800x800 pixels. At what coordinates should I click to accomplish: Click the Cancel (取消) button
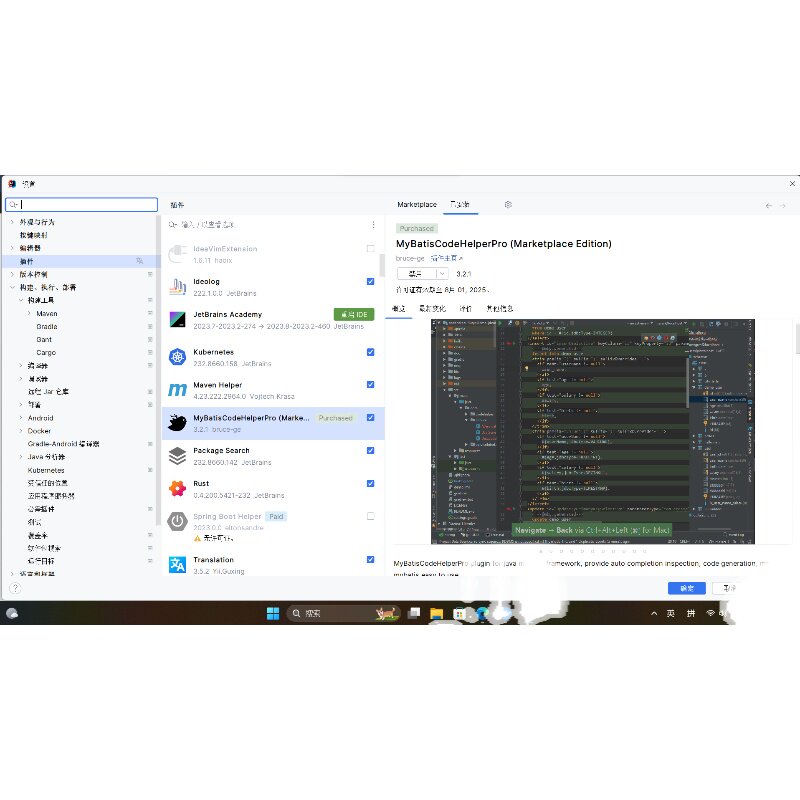click(729, 588)
